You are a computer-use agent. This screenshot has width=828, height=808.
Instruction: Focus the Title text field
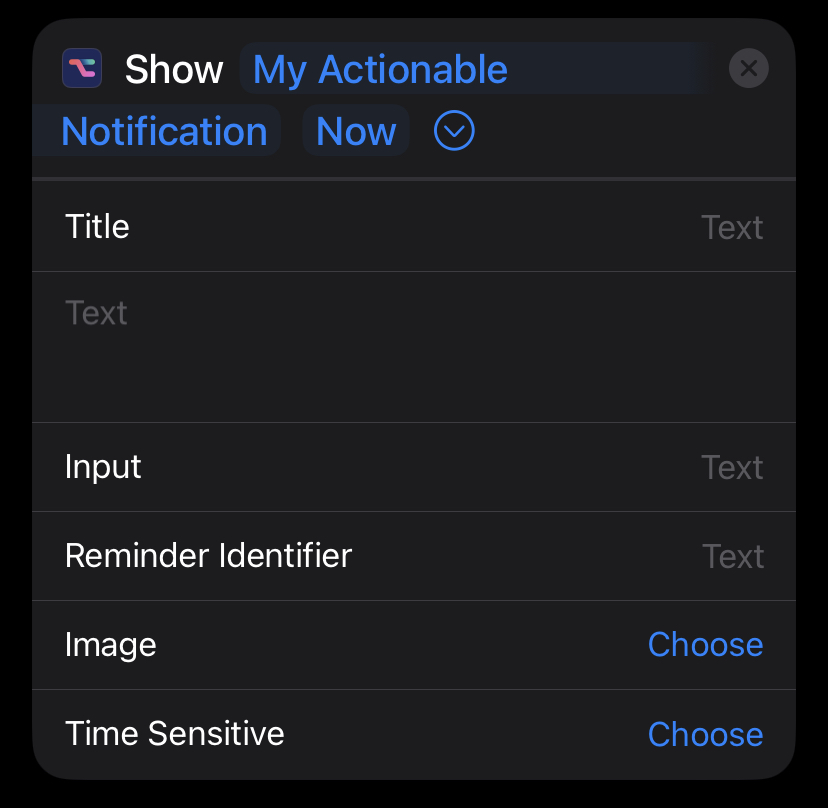point(732,228)
